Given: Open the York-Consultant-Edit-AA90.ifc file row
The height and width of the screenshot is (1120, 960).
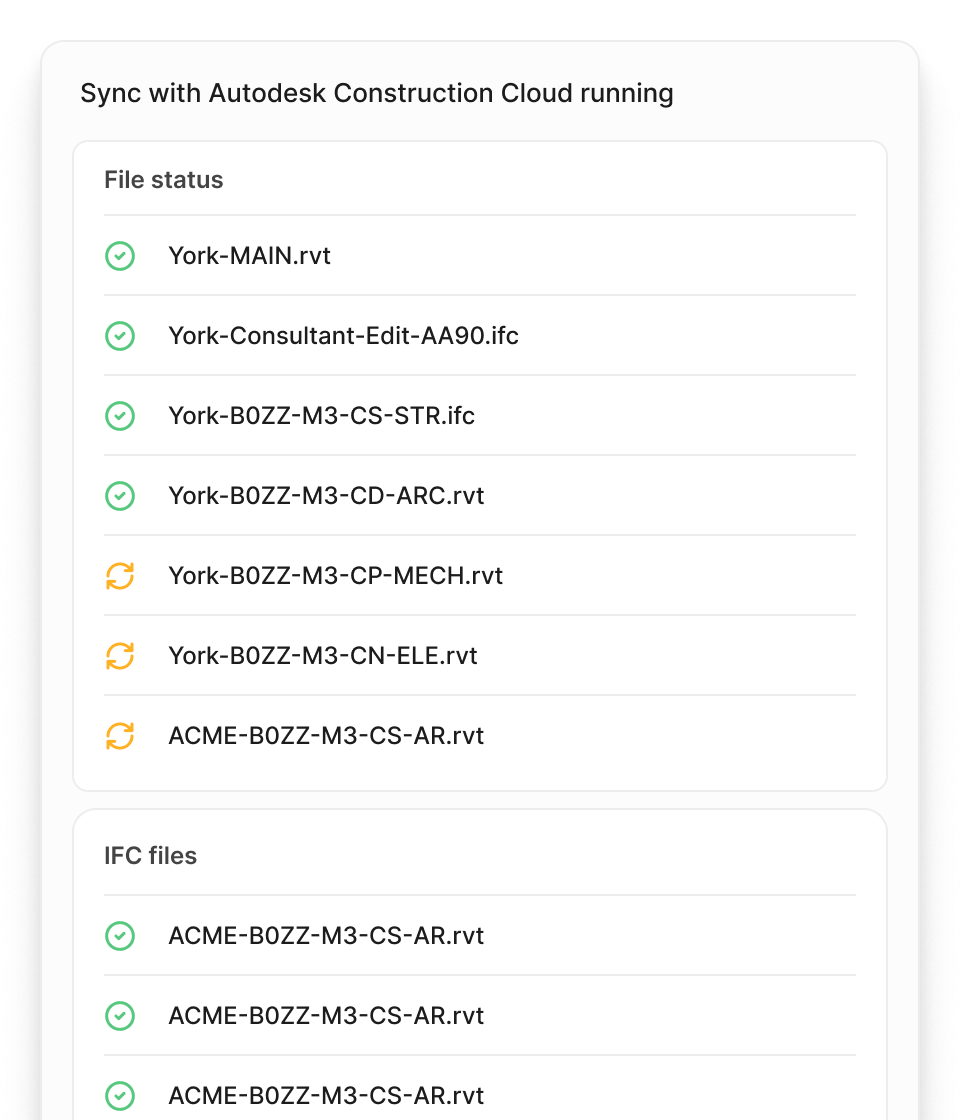Looking at the screenshot, I should click(x=342, y=336).
